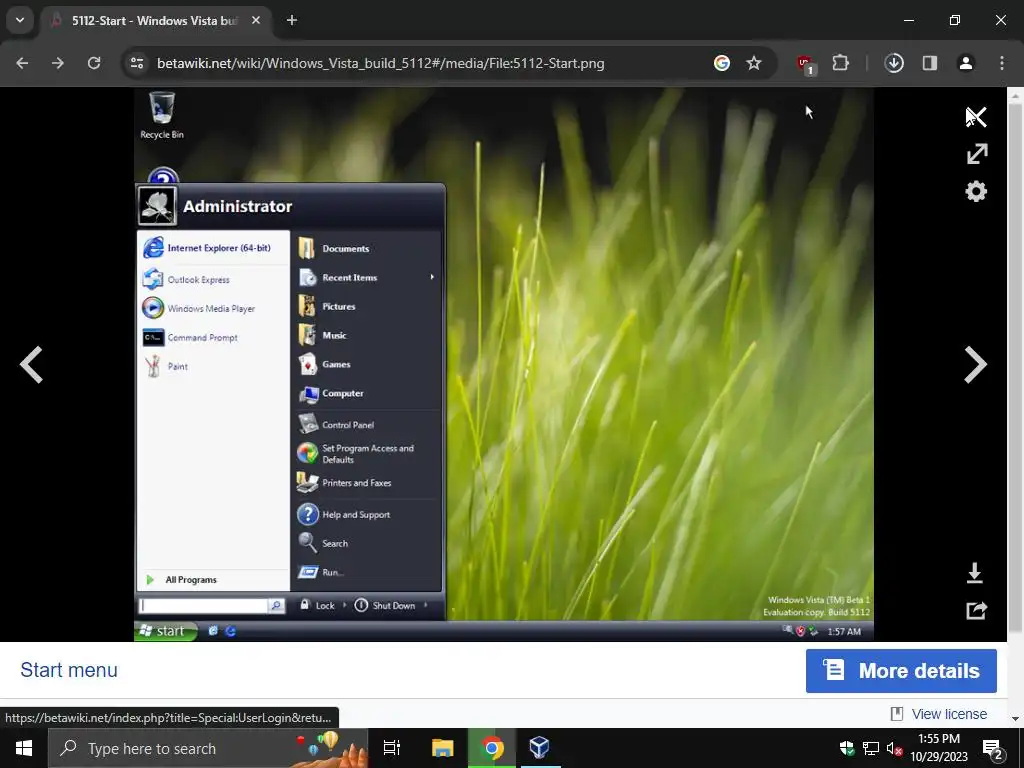Open Chrome three-dot menu
The image size is (1024, 768).
(1001, 63)
